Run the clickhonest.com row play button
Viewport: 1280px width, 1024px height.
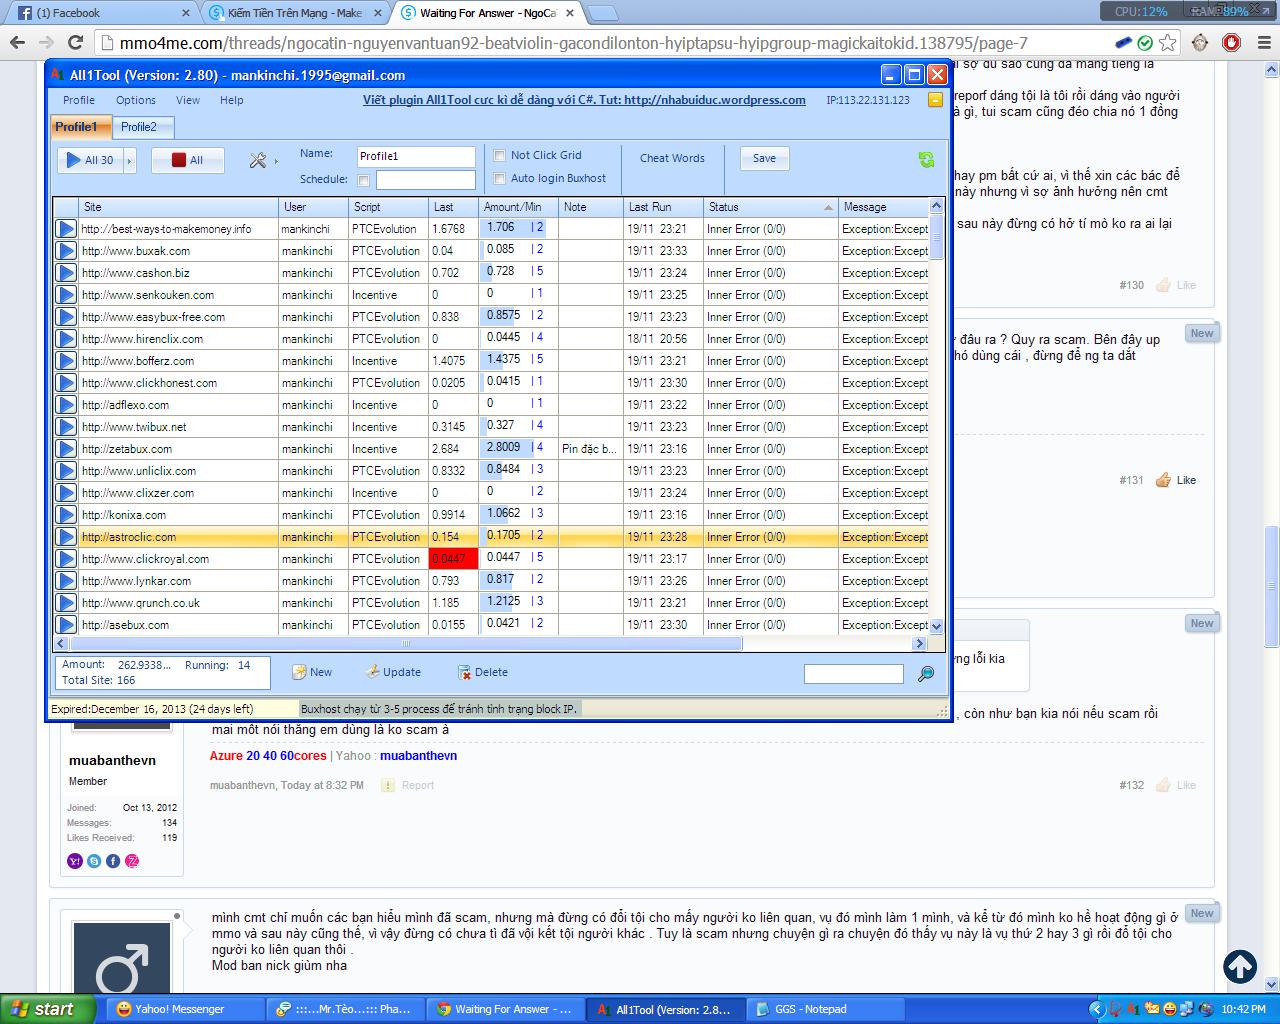tap(66, 383)
